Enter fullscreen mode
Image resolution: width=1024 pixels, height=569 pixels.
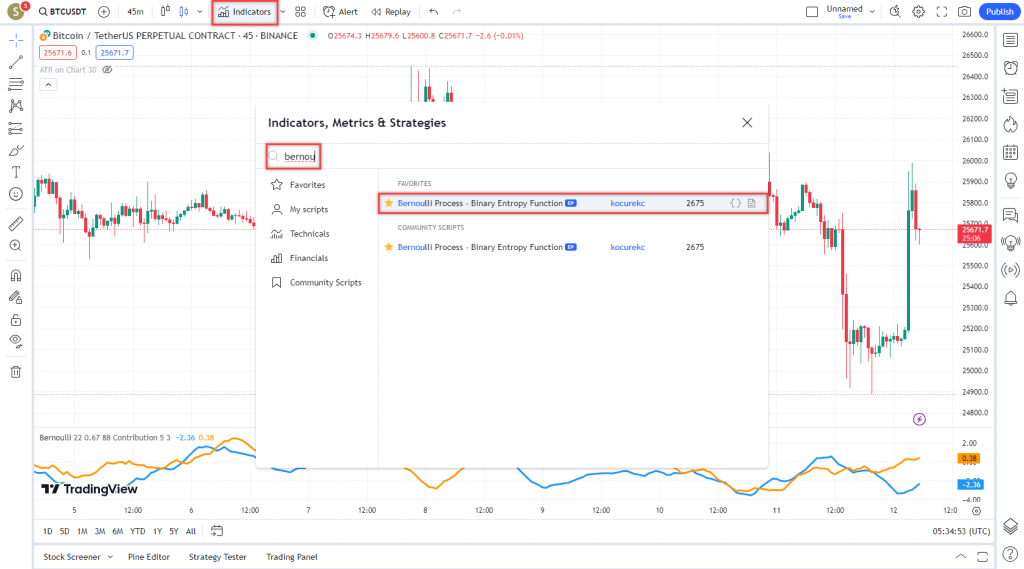click(942, 12)
